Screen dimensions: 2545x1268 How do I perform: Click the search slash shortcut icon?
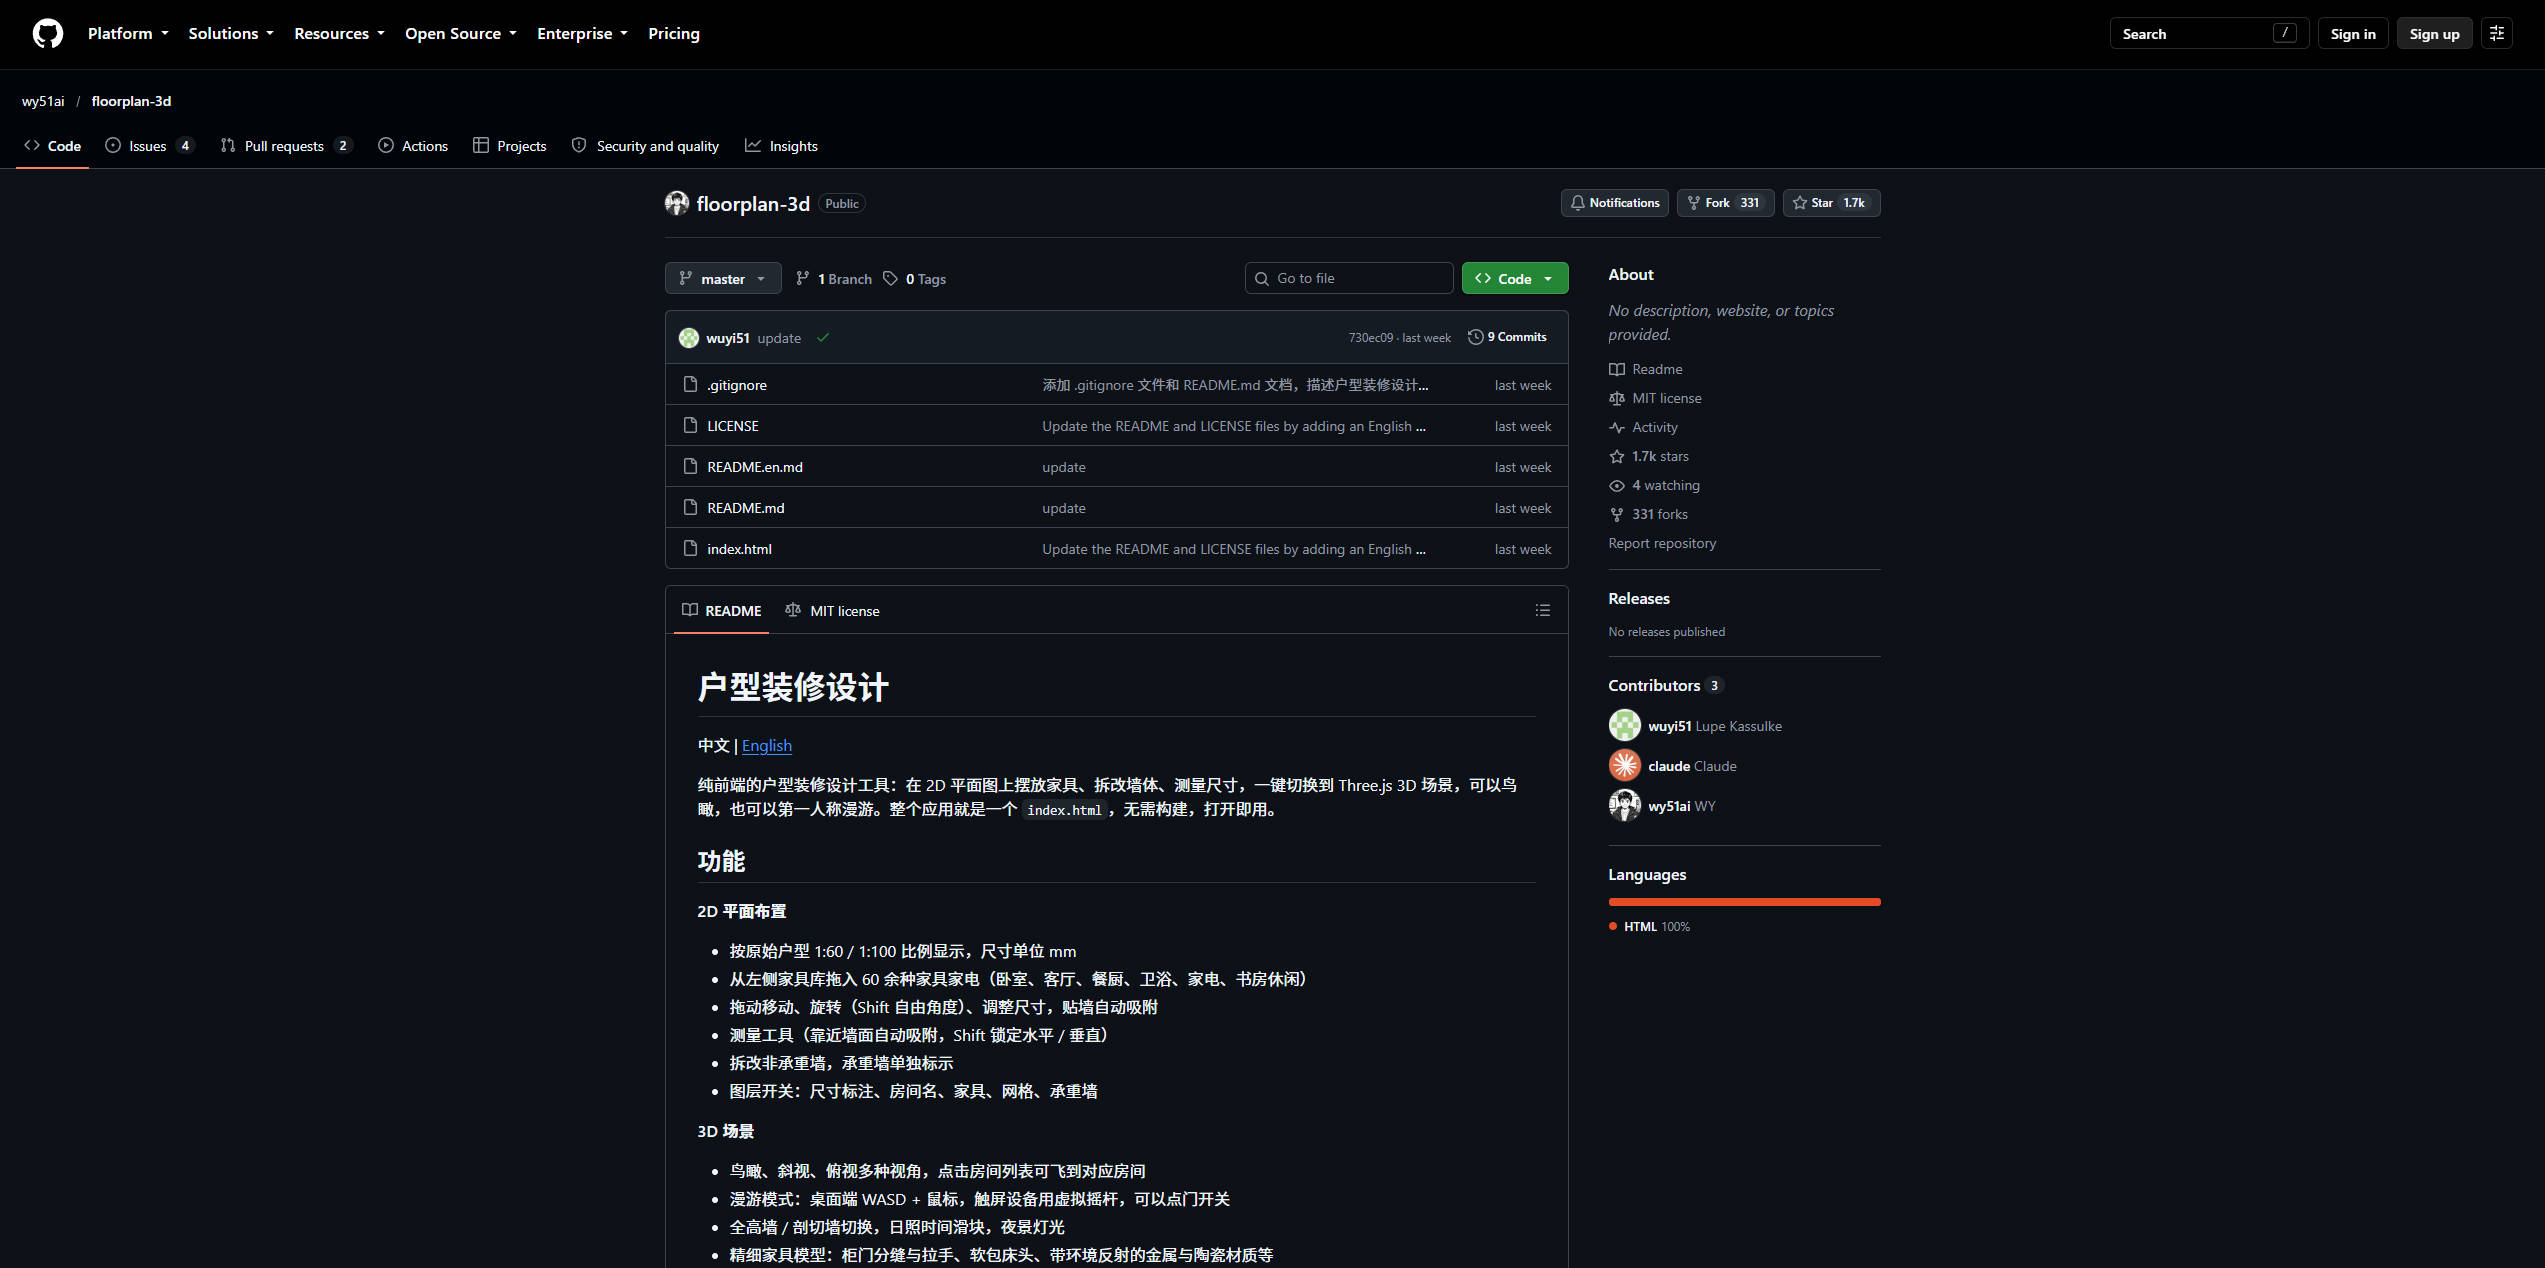pos(2284,33)
